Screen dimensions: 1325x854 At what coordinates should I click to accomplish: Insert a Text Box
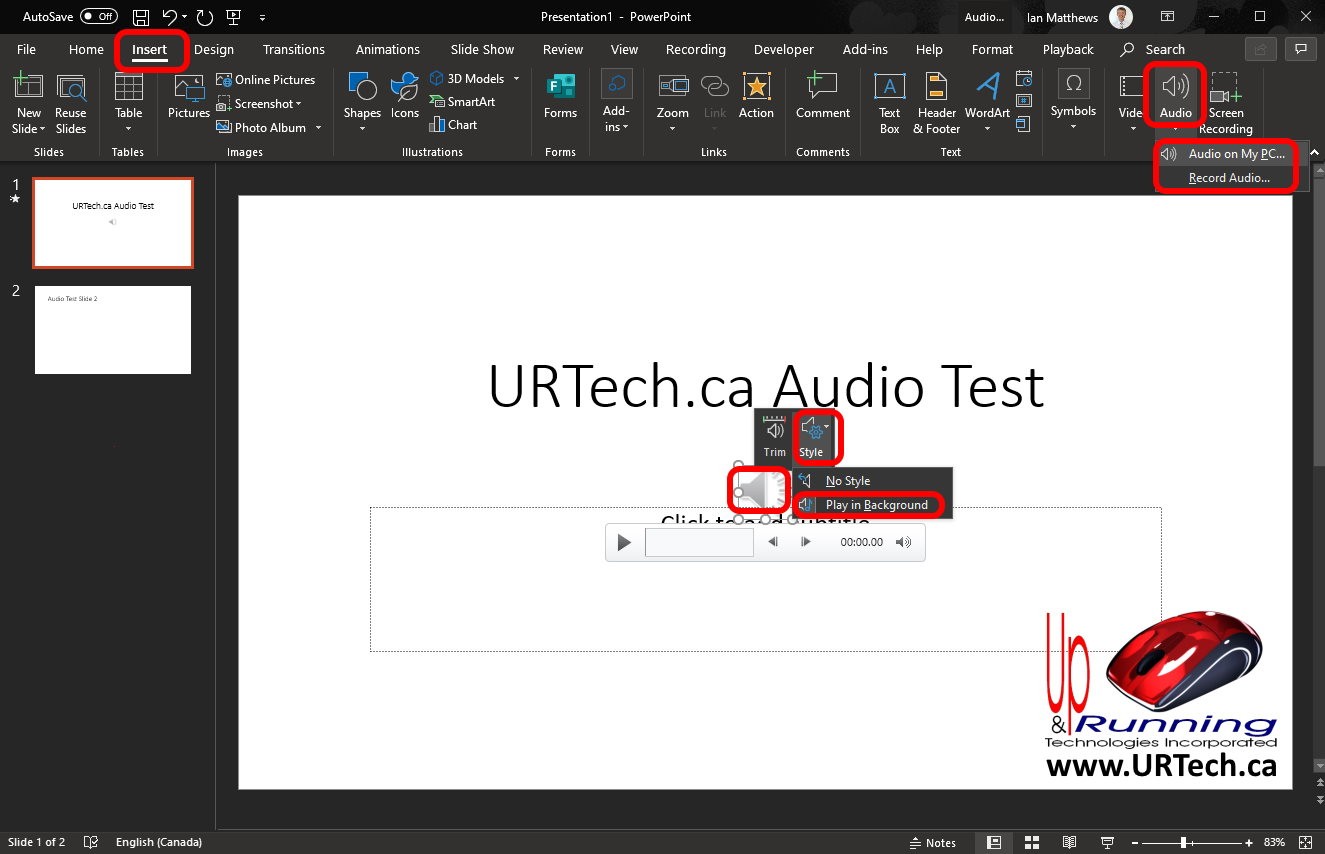pyautogui.click(x=889, y=101)
